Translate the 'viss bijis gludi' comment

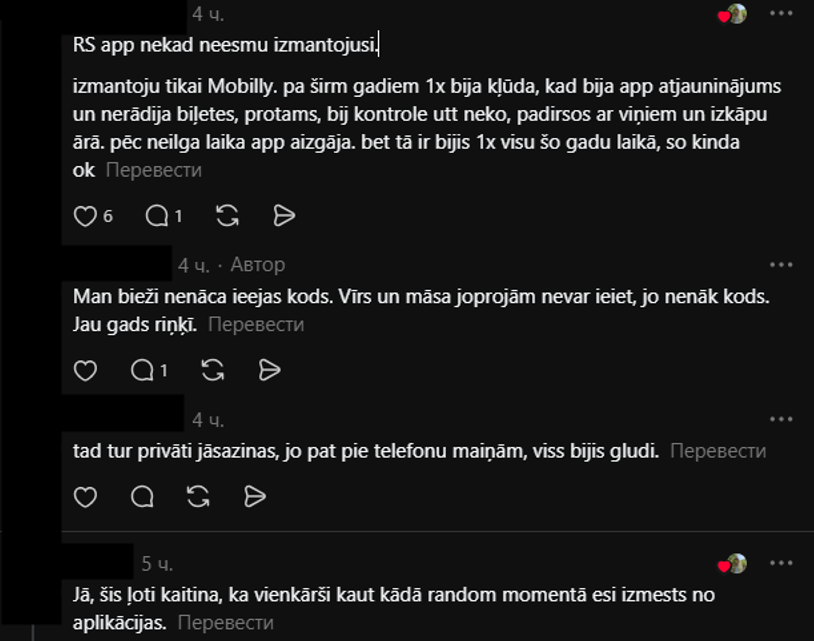pyautogui.click(x=718, y=451)
